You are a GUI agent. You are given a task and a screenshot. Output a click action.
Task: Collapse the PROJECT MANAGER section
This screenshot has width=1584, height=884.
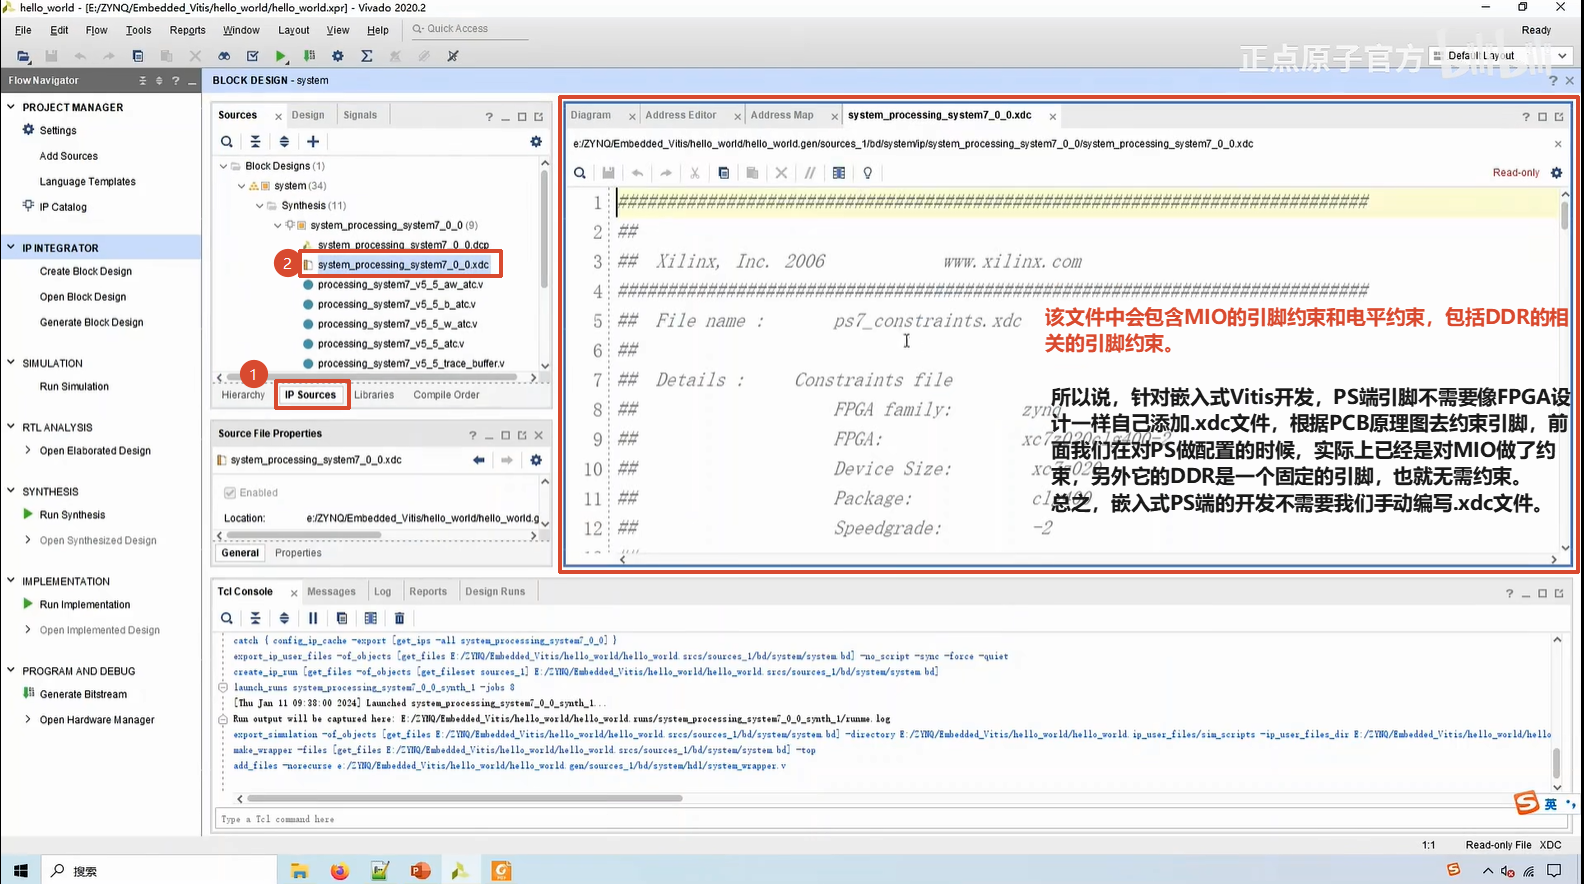tap(11, 107)
